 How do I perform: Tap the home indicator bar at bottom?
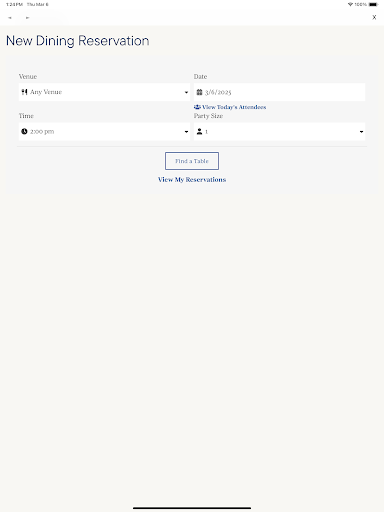[x=192, y=508]
